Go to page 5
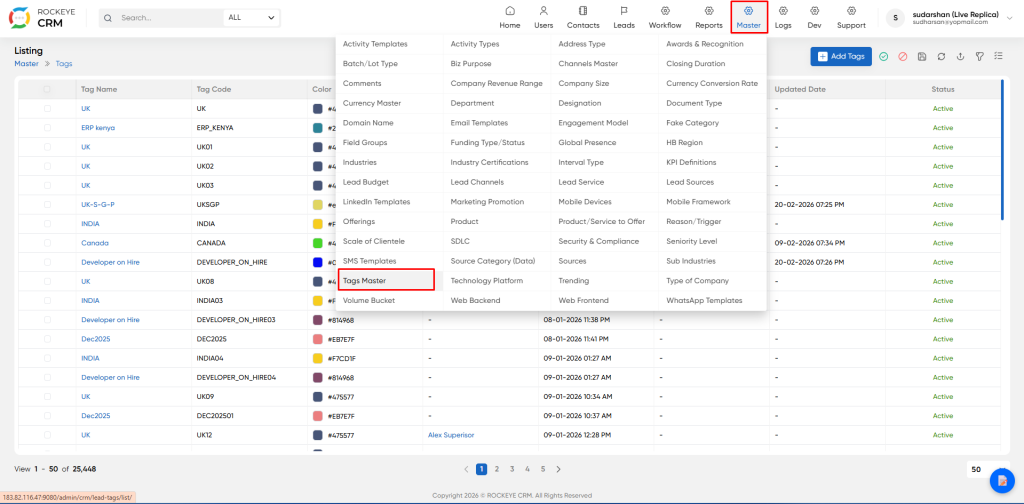Image resolution: width=1024 pixels, height=504 pixels. 542,469
